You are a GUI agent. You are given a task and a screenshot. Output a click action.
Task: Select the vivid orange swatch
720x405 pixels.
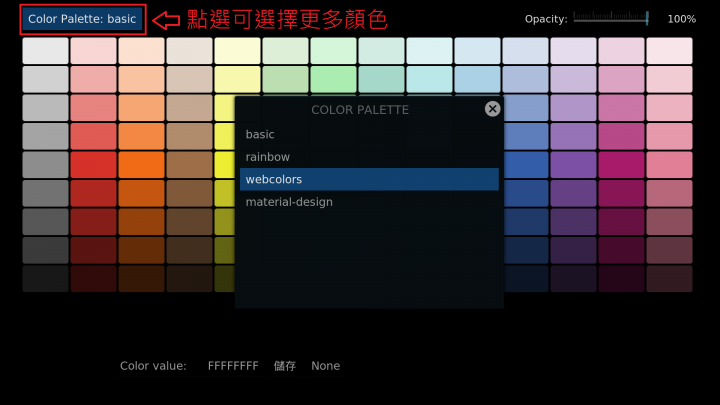point(141,164)
